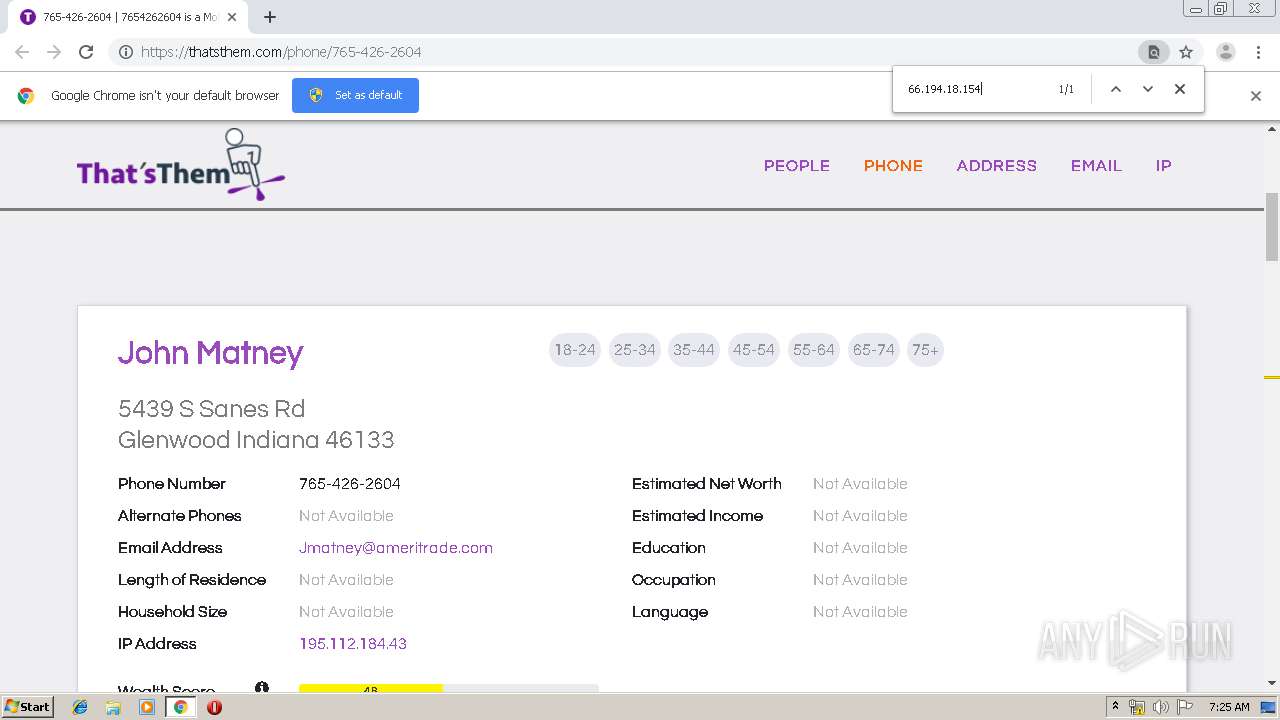The height and width of the screenshot is (720, 1280).
Task: Click the That'sThem logo
Action: click(x=181, y=165)
